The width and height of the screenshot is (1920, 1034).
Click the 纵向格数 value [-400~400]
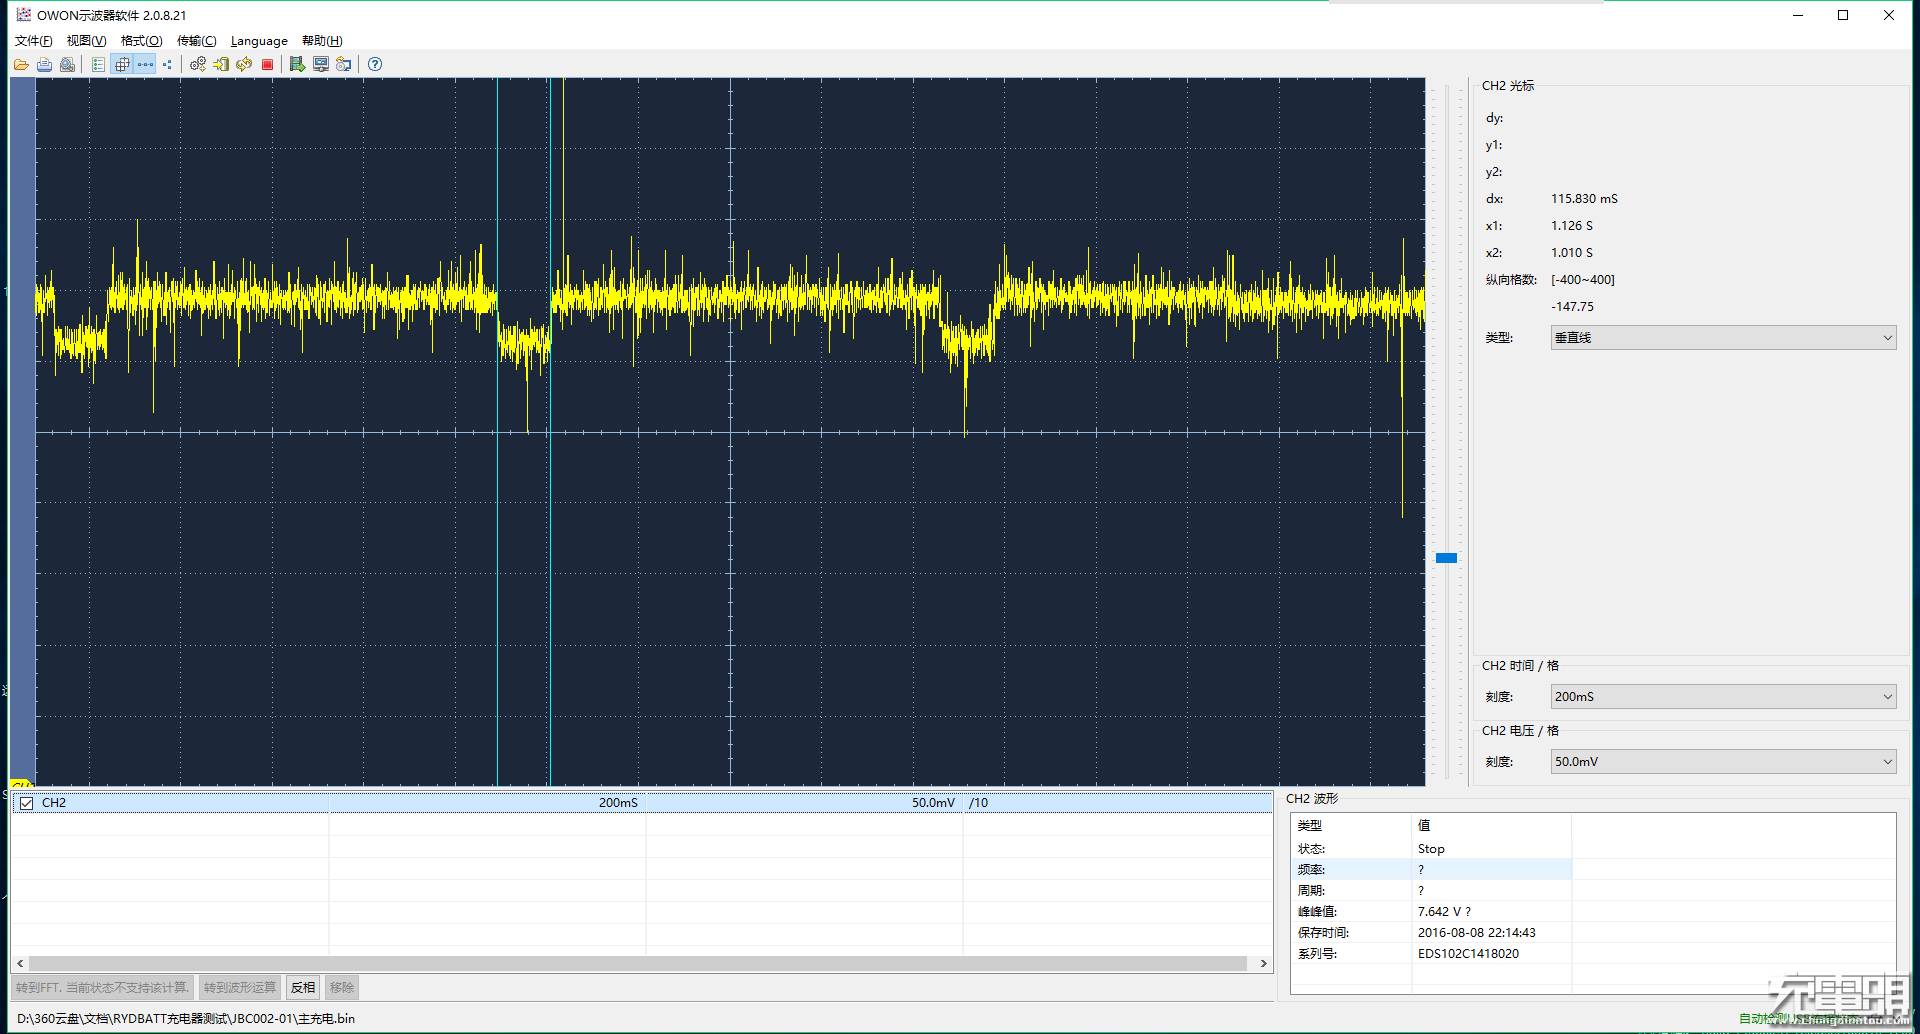(1583, 280)
